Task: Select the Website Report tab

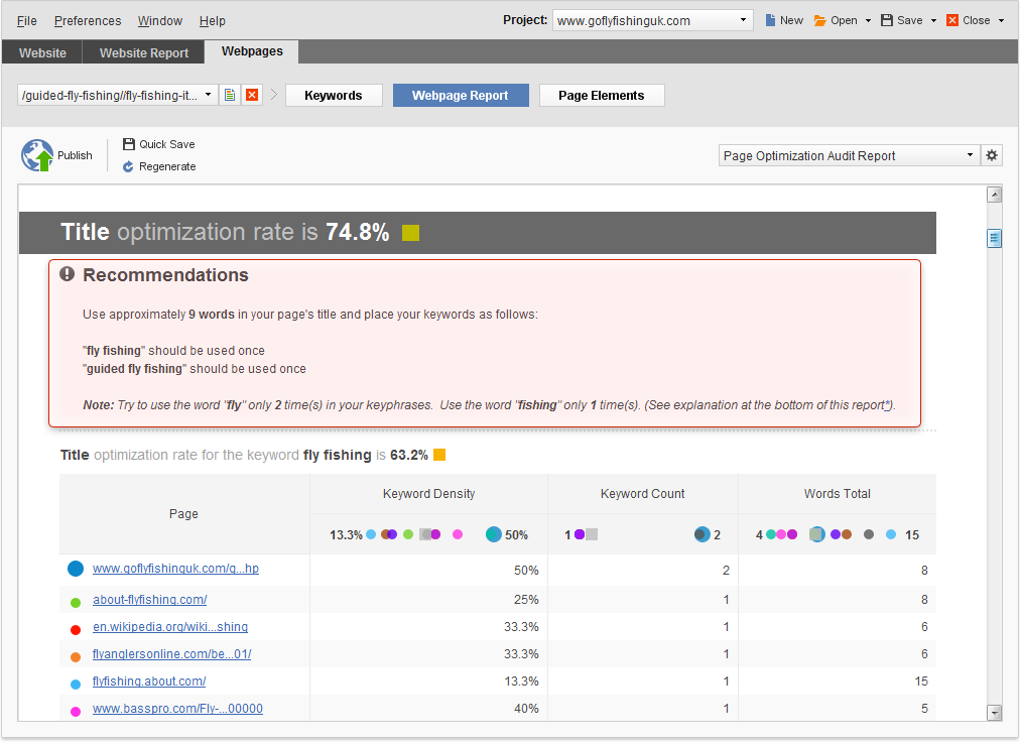Action: click(x=143, y=53)
